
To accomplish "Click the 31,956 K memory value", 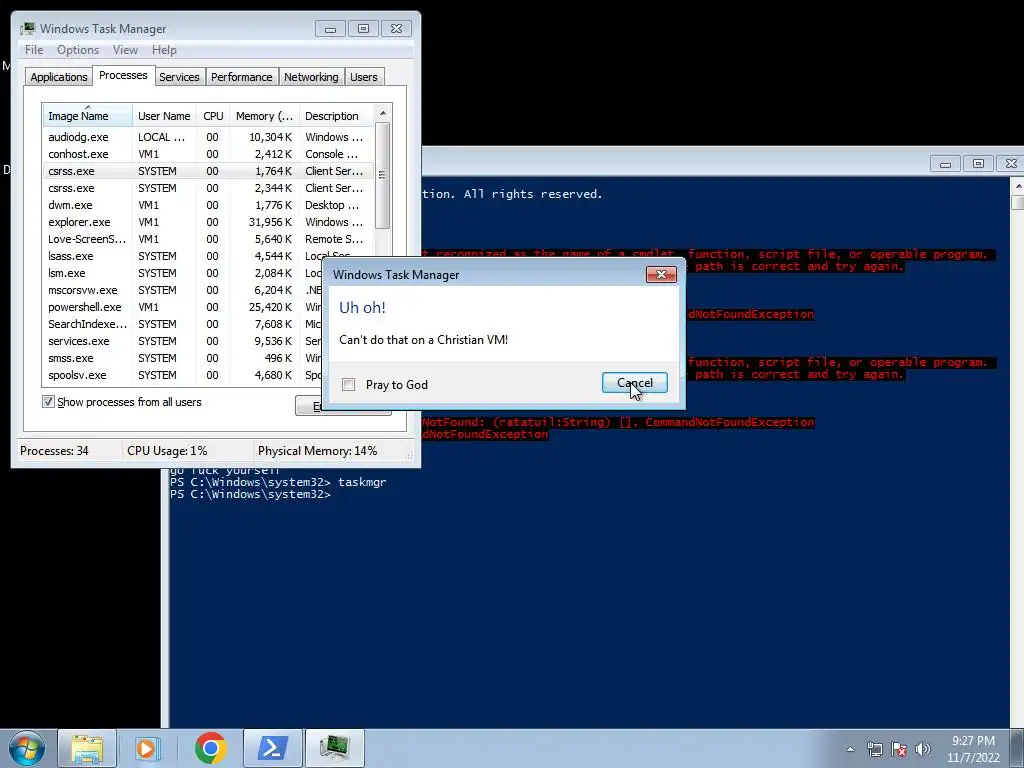I will pyautogui.click(x=270, y=222).
